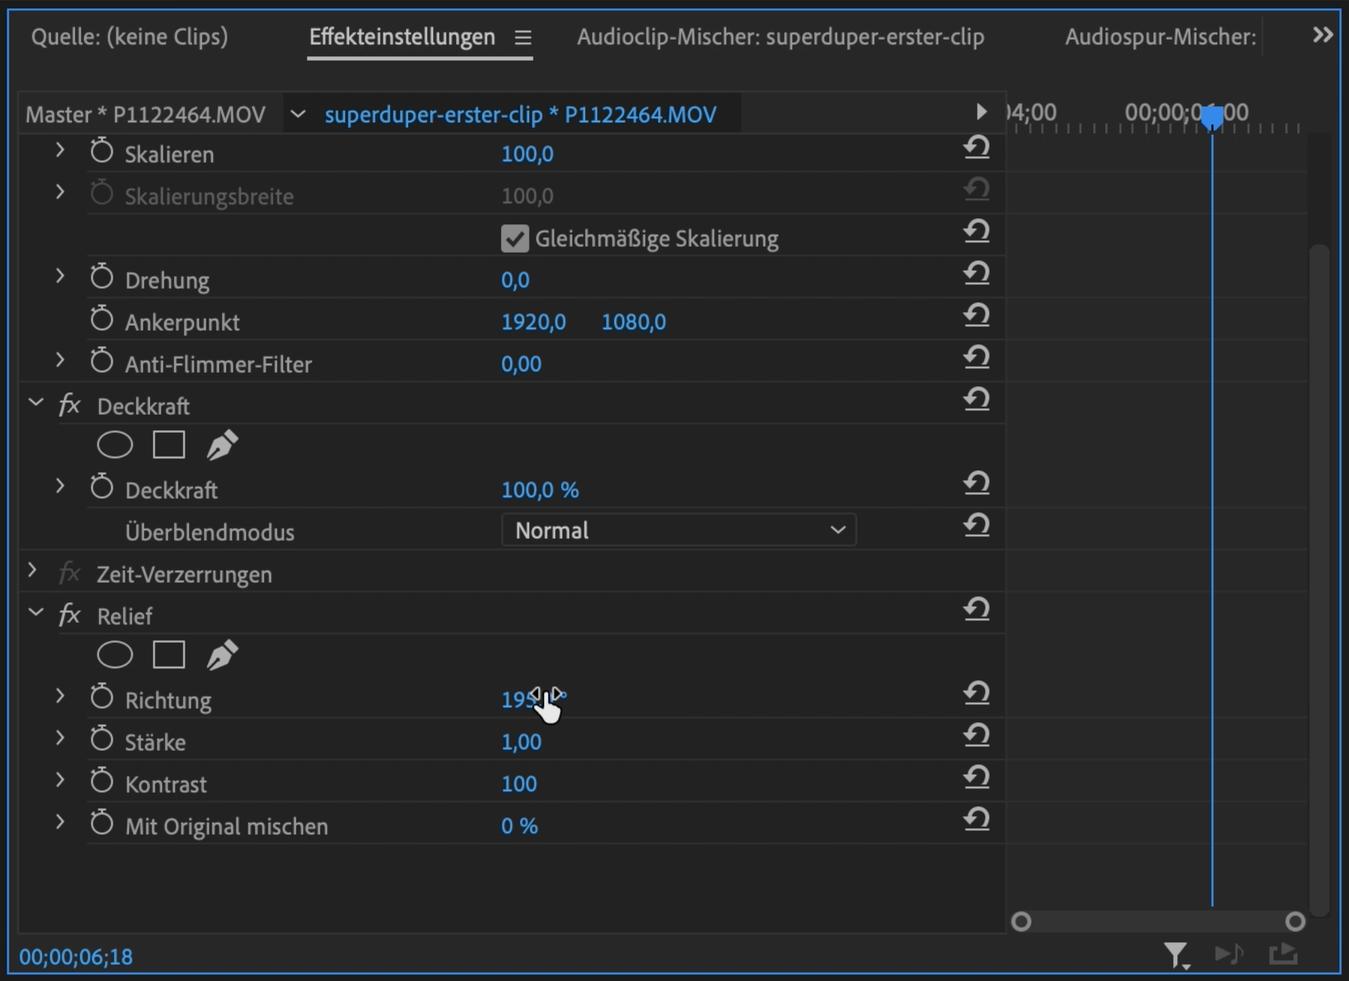Screen dimensions: 1349x981
Task: Open the Quelle (keine Clips) tab
Action: coord(129,37)
